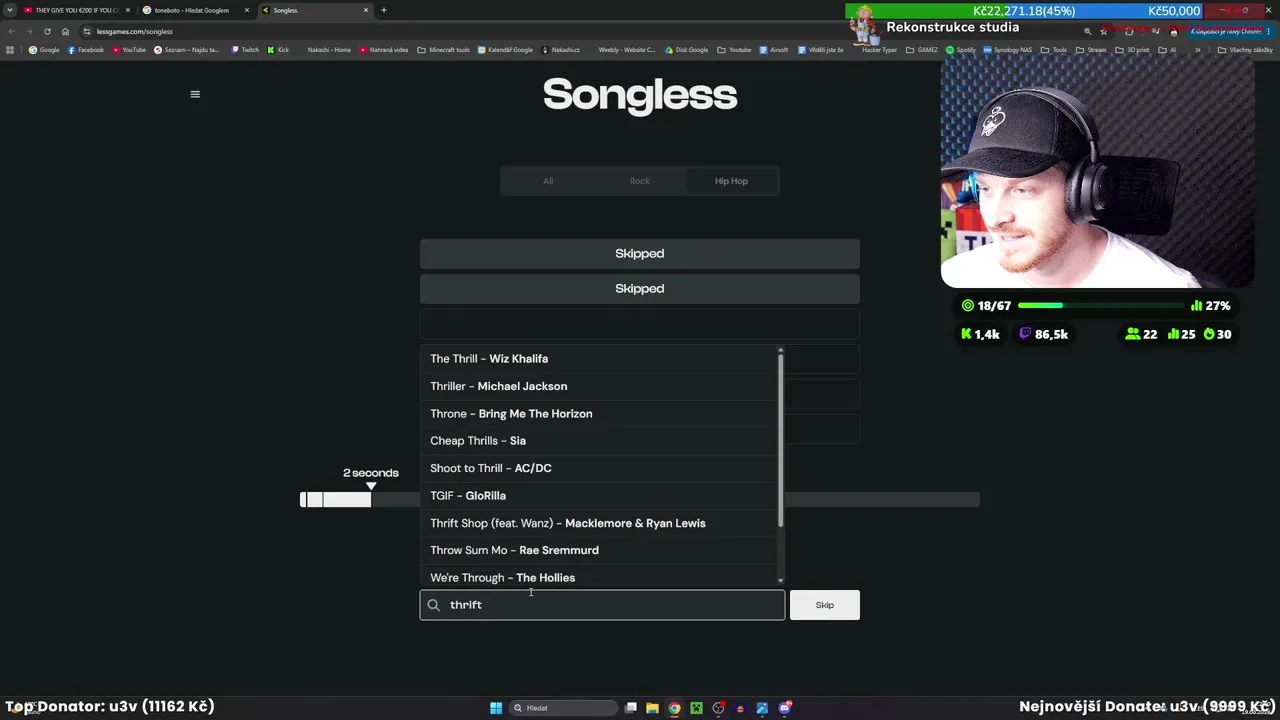Select the Hip Hop genre filter
This screenshot has height=720, width=1280.
point(731,181)
